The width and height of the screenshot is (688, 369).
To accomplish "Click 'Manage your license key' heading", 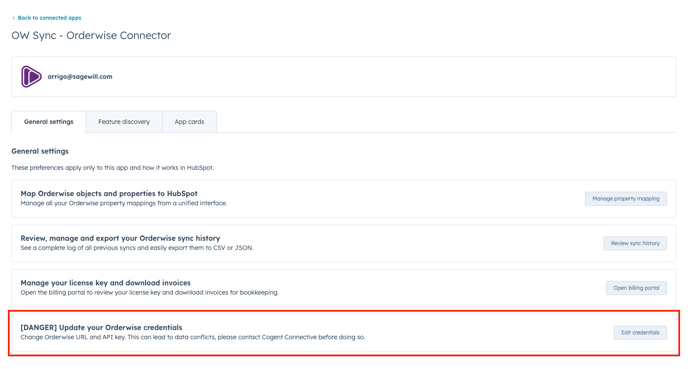I will pos(105,283).
